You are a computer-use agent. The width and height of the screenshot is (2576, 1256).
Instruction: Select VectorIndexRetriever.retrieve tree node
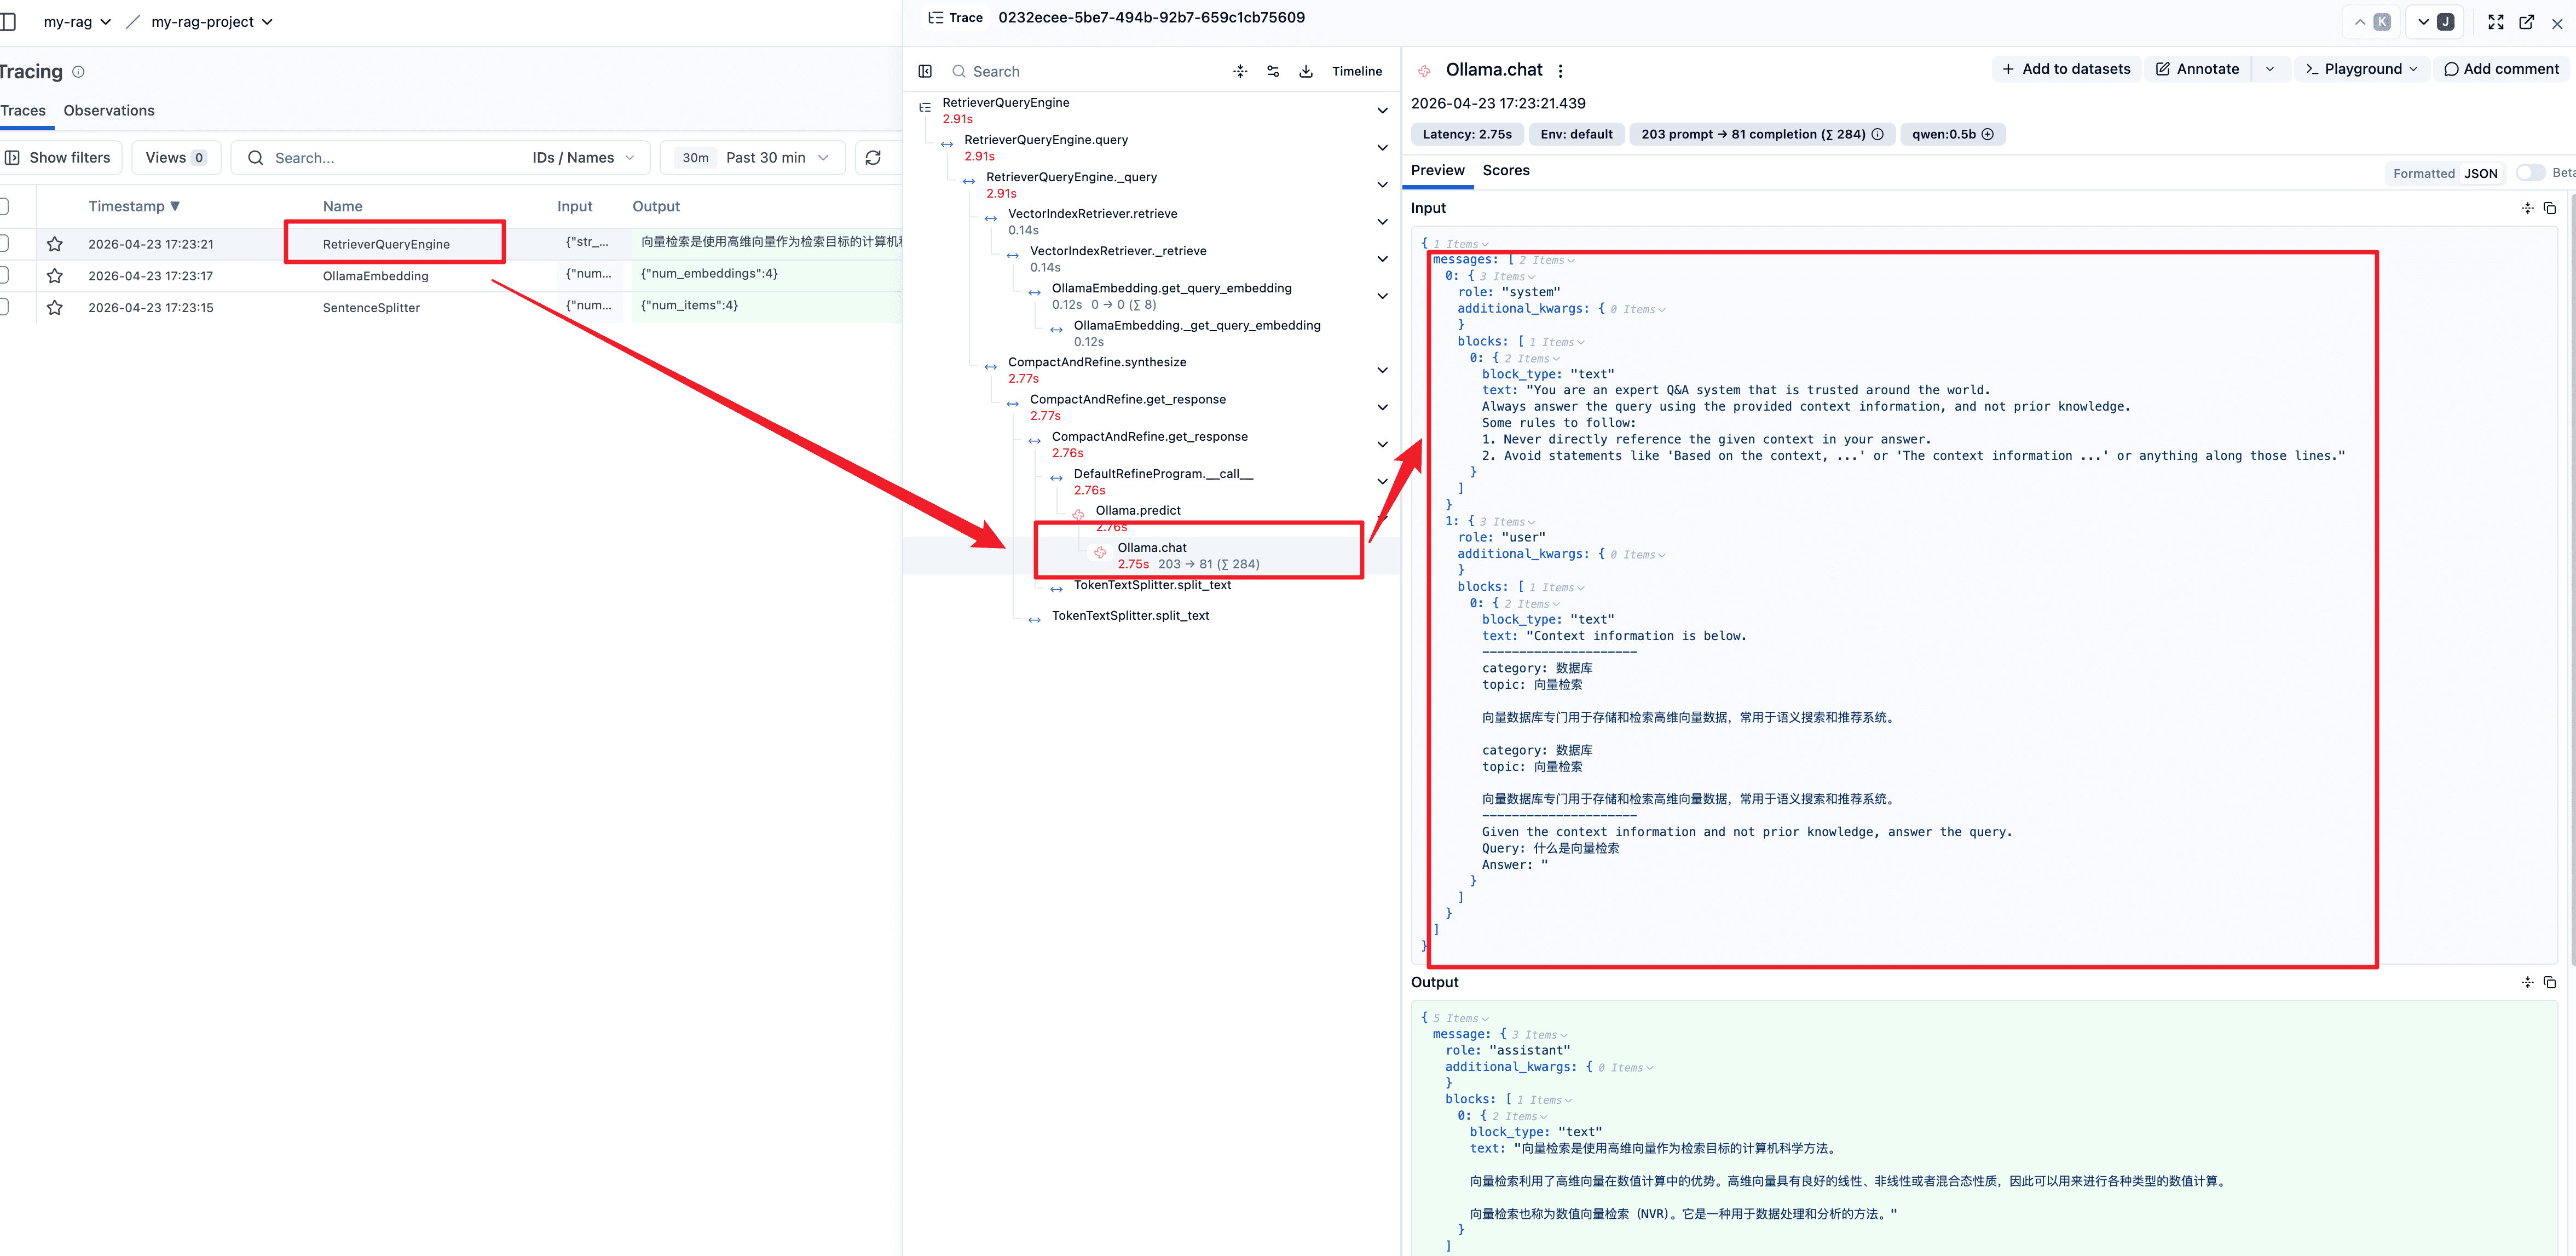(1092, 214)
